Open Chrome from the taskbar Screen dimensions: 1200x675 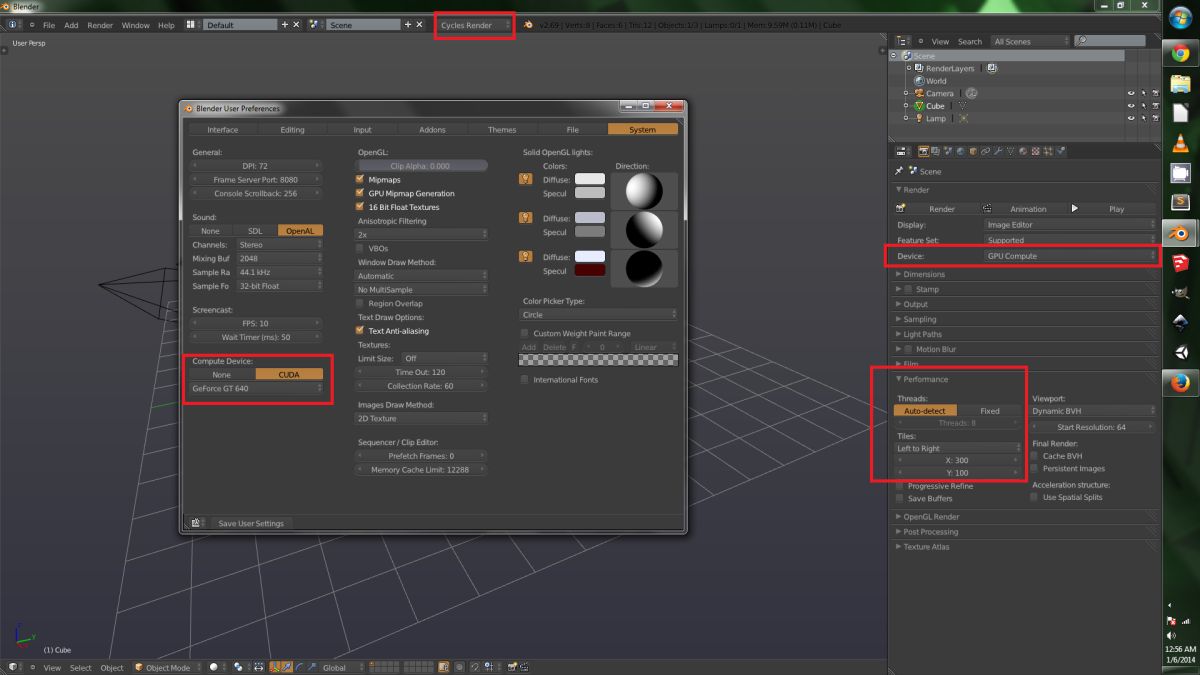(x=1181, y=54)
